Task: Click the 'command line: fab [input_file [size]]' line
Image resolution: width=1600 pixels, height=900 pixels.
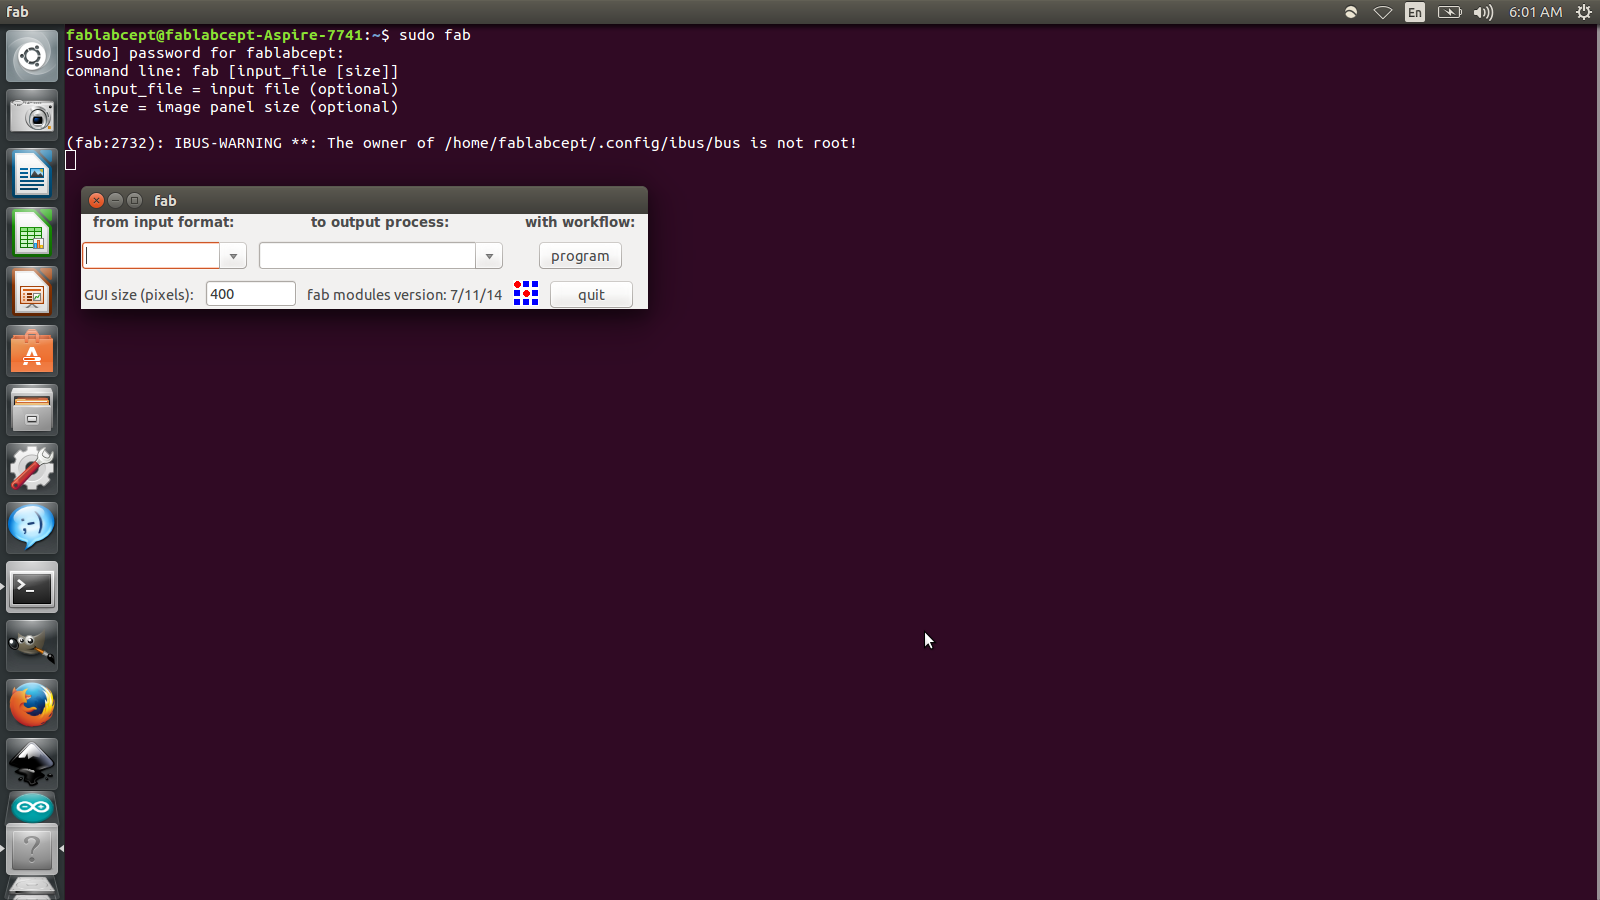Action: 232,71
